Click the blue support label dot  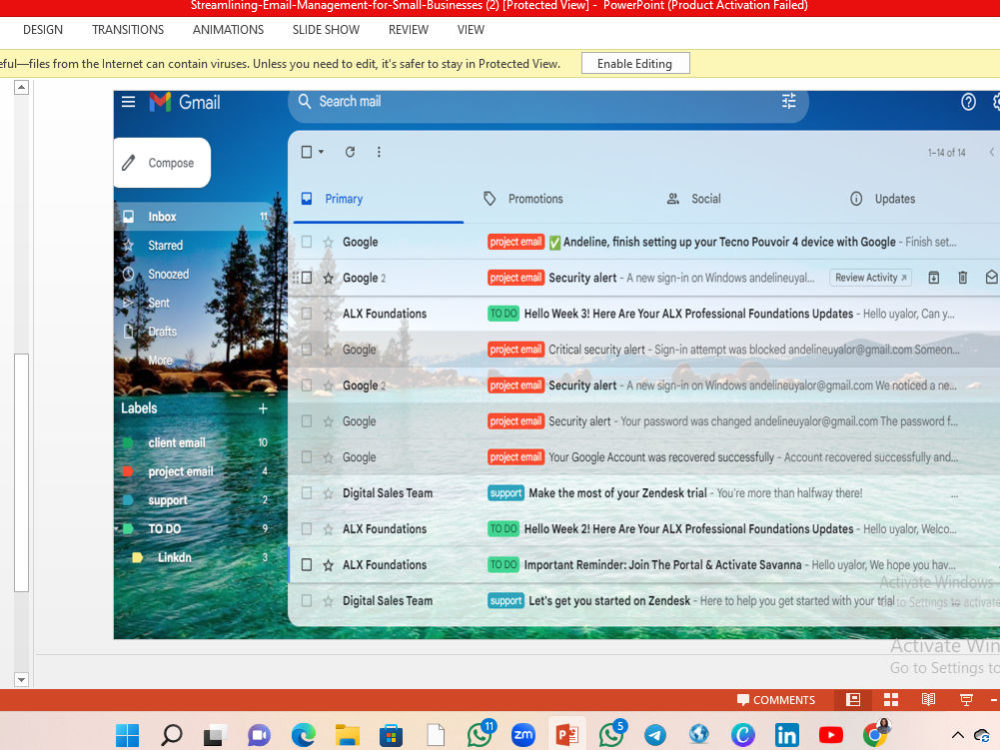click(128, 500)
